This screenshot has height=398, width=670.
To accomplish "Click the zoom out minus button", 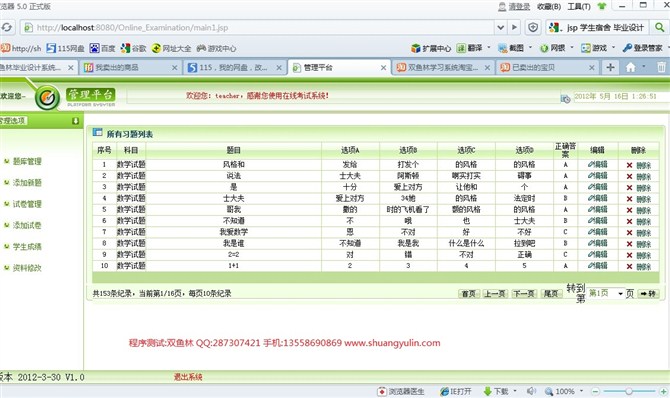I will 595,391.
